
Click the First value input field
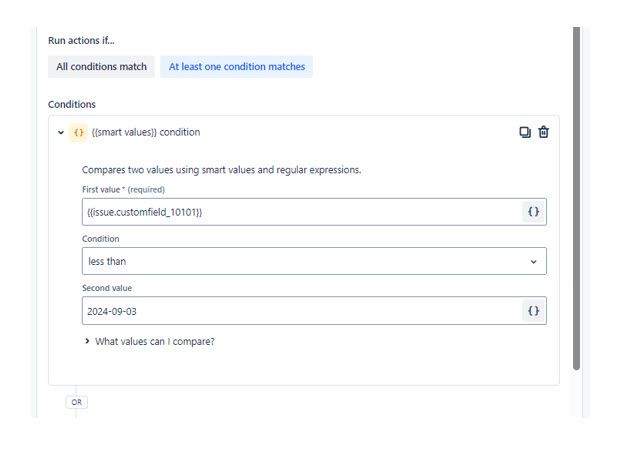tap(302, 212)
